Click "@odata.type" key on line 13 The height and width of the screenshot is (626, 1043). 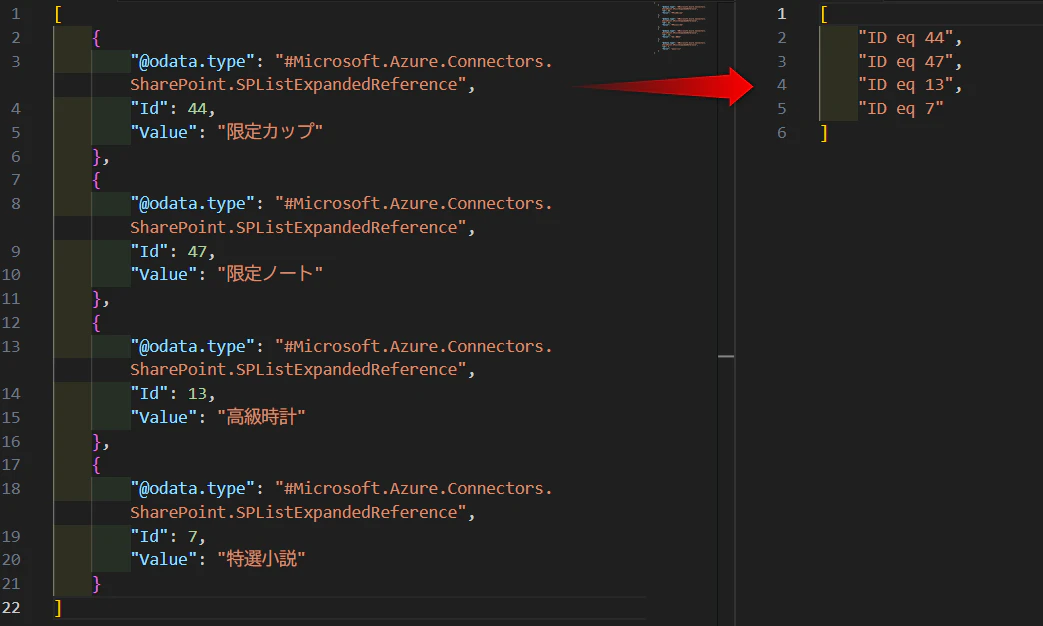[x=193, y=347]
